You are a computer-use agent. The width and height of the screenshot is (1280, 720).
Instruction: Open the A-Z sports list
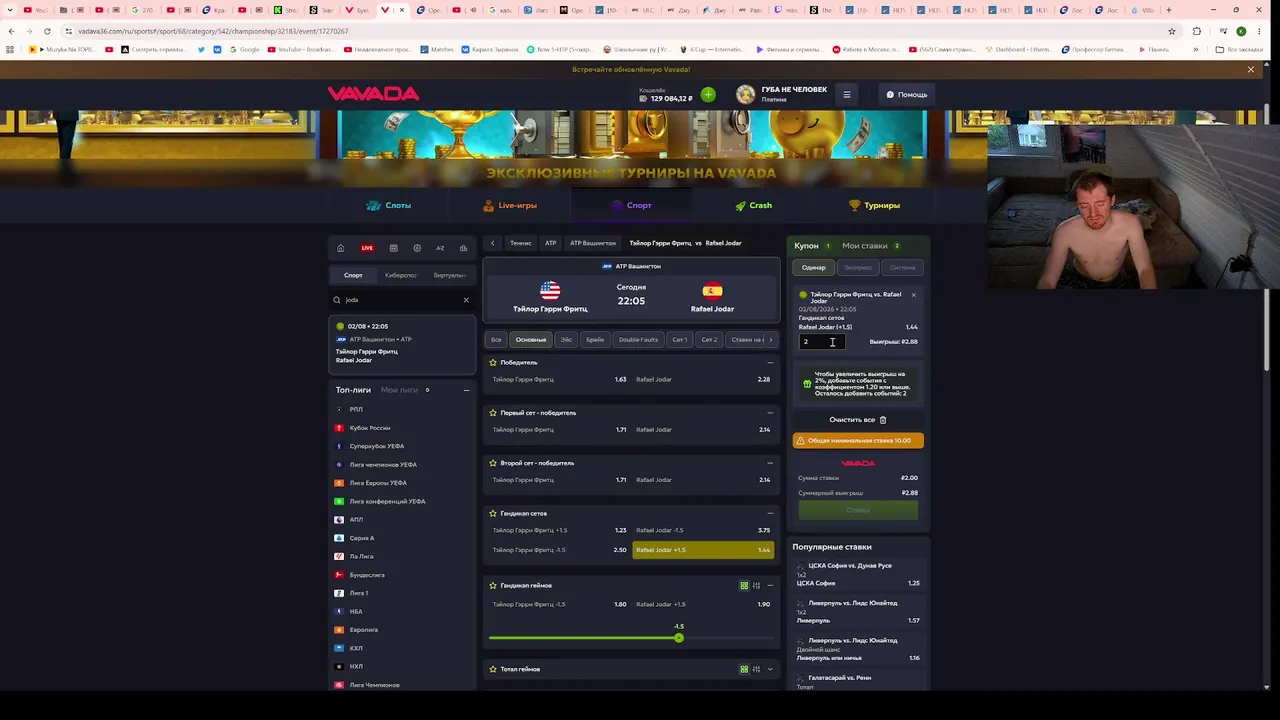[x=440, y=248]
